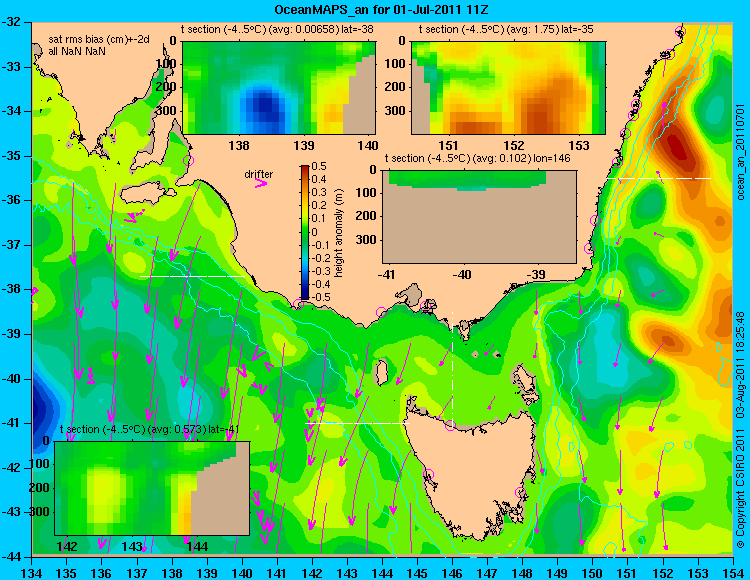
Task: Click x-axis label 142 in lat=-41 section
Action: 66,546
